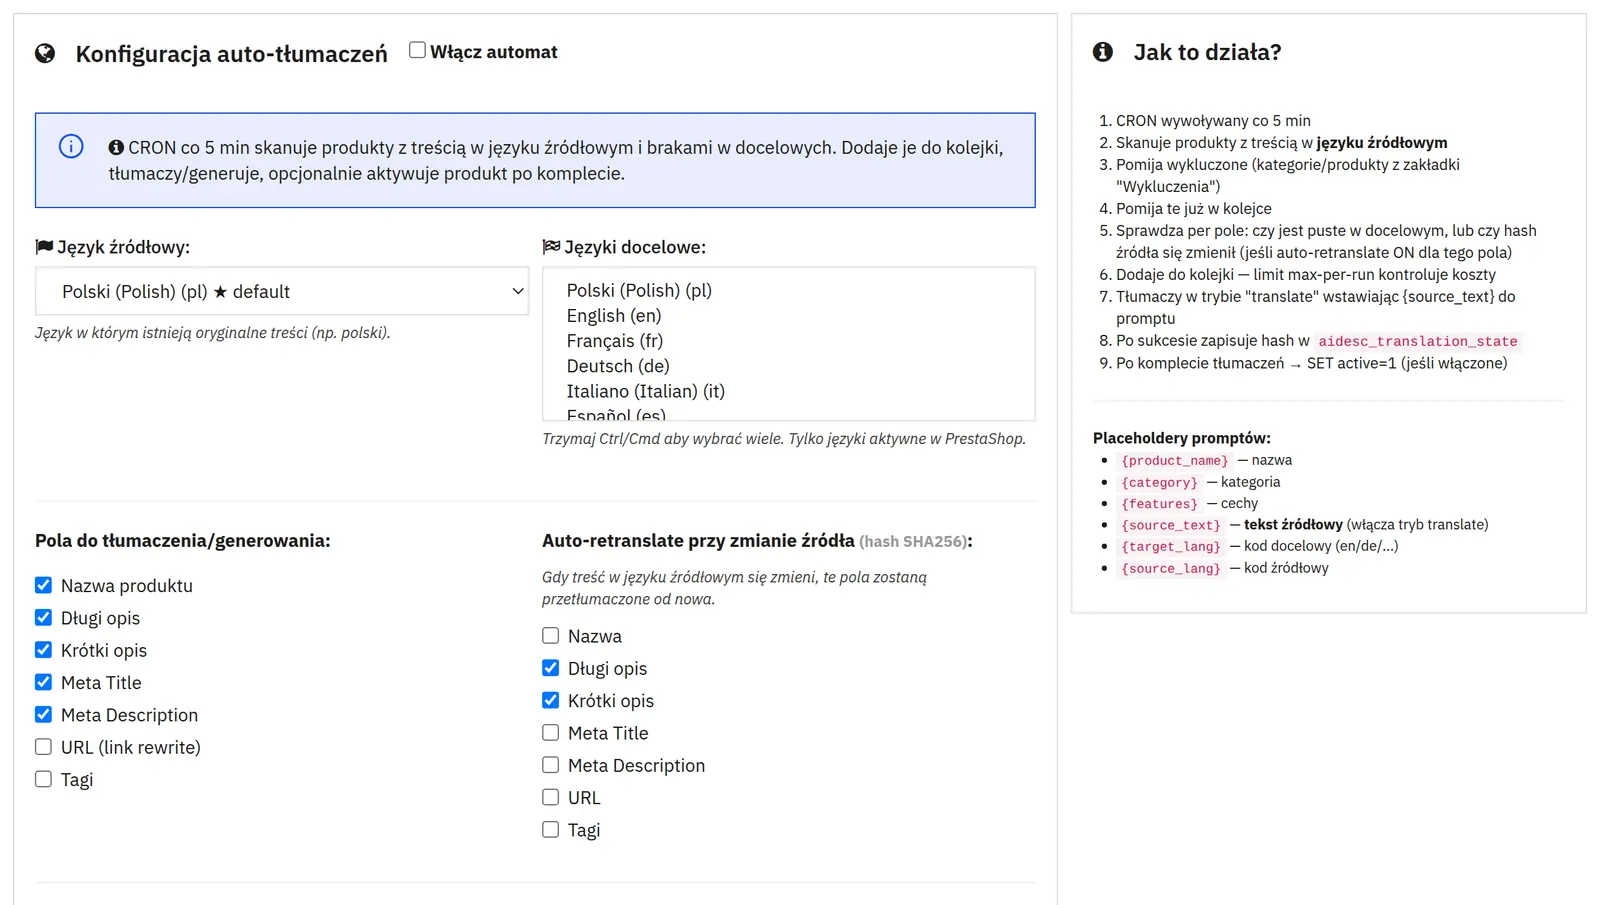The height and width of the screenshot is (905, 1600).
Task: Enable Tagi under Pola do tłumaczenia
Action: [43, 779]
